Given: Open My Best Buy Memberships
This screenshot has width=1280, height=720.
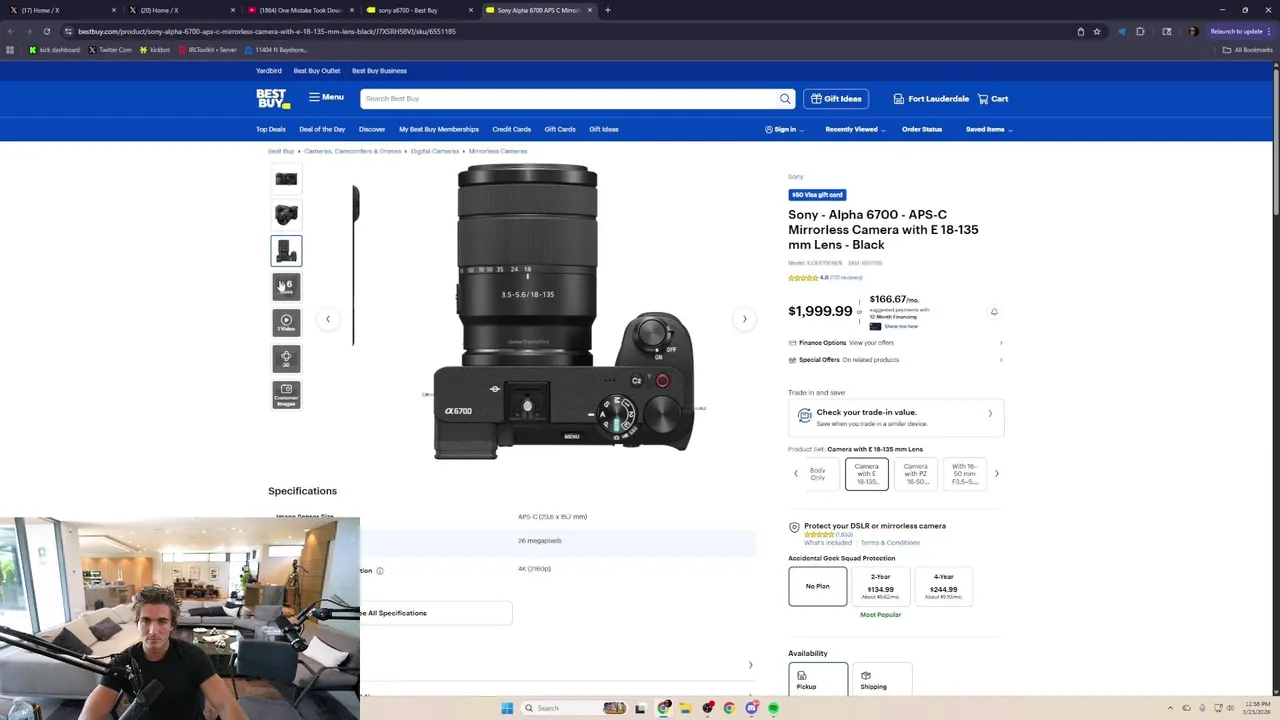Looking at the screenshot, I should pos(439,129).
